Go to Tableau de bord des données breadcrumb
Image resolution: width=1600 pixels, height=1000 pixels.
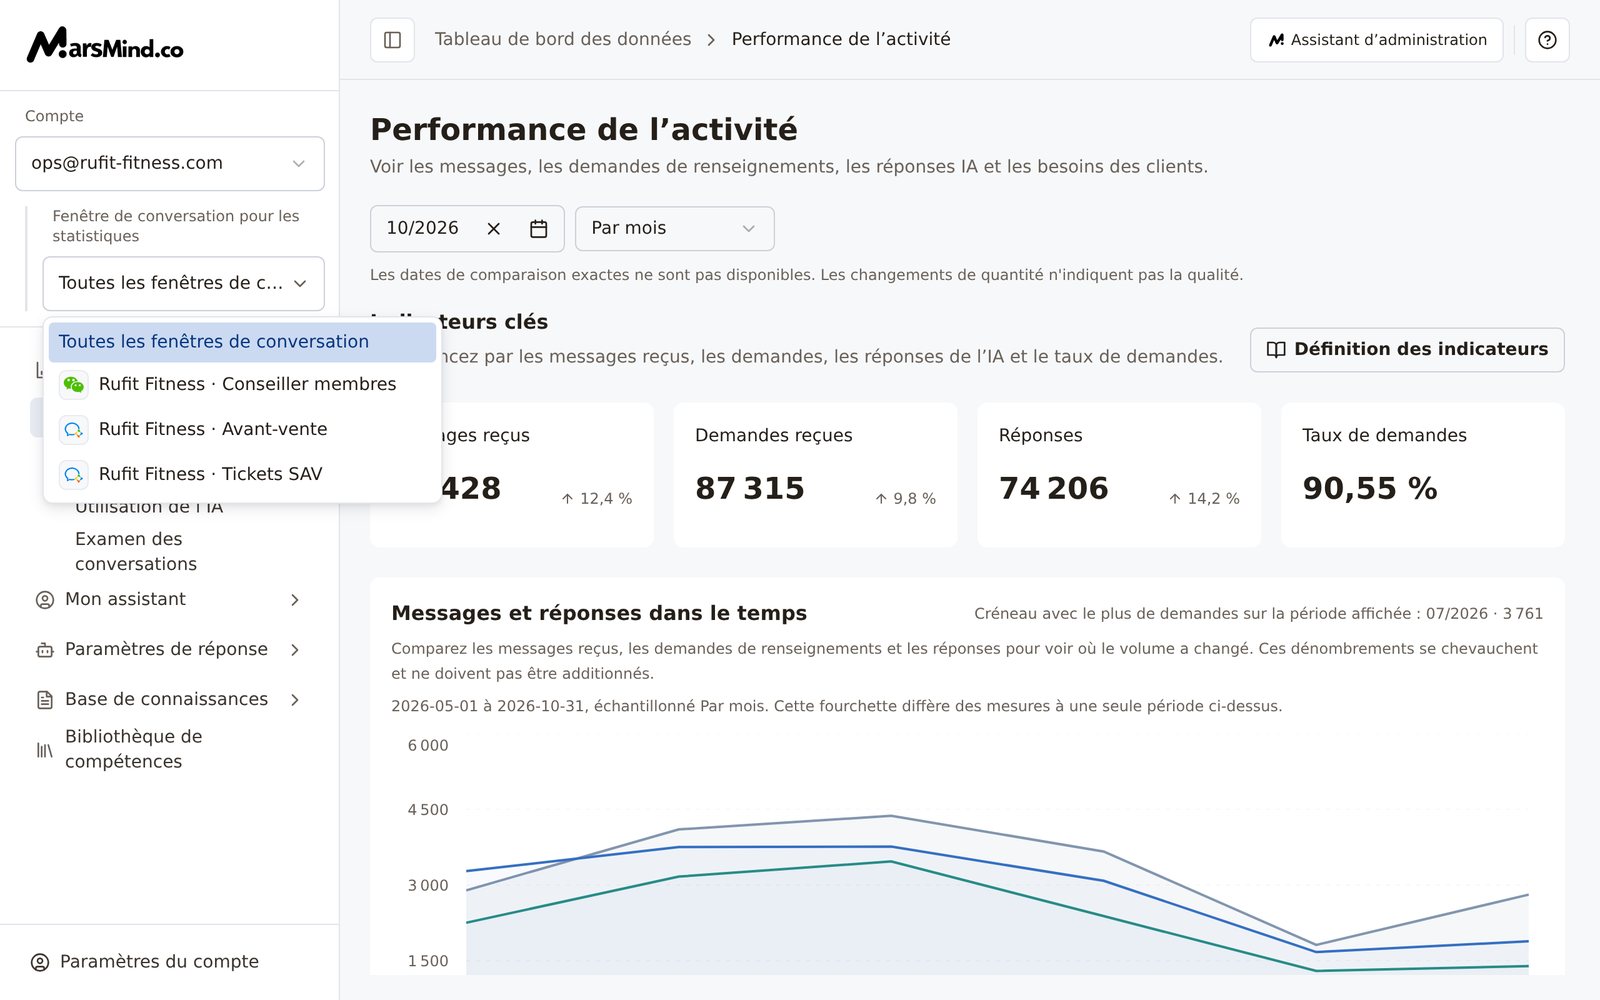tap(563, 39)
